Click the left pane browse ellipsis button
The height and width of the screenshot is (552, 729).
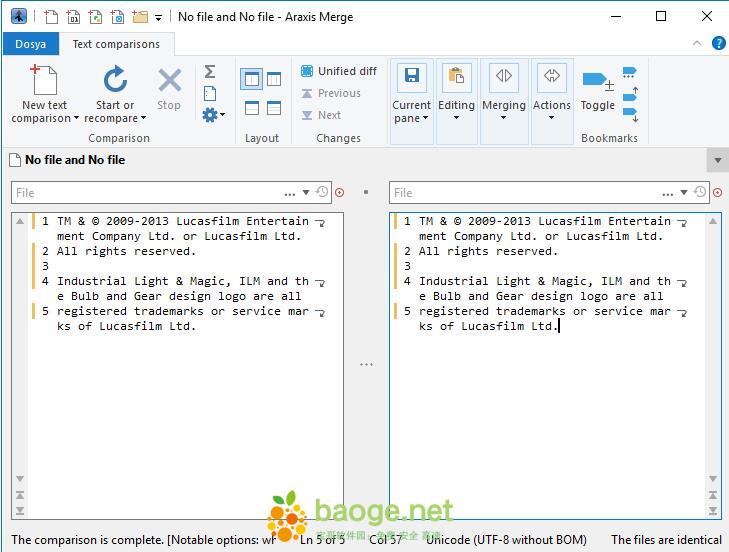[290, 193]
